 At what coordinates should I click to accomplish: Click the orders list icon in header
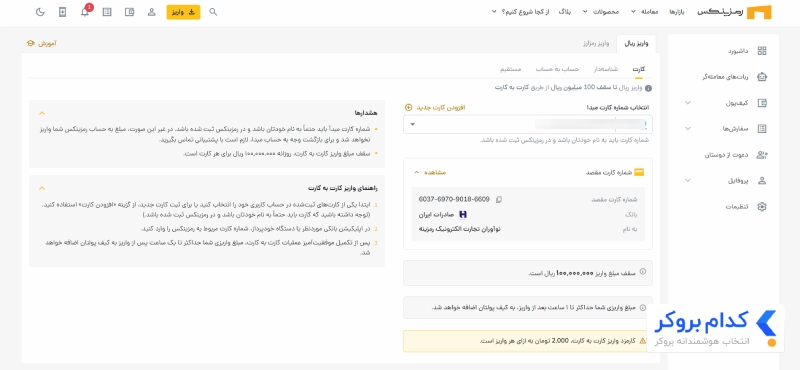coord(107,12)
